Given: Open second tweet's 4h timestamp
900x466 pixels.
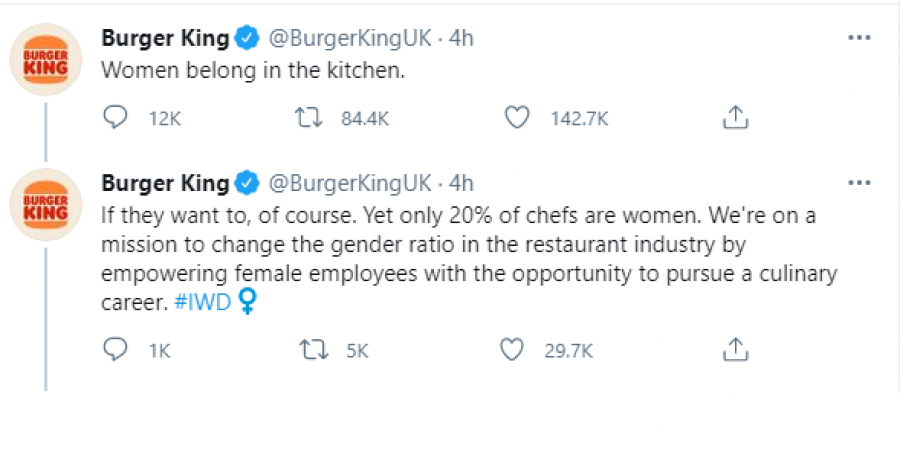Looking at the screenshot, I should (x=461, y=184).
